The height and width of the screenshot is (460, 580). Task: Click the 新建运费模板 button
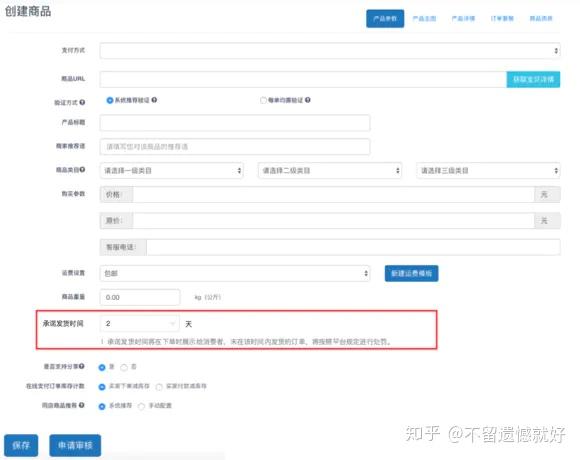[x=411, y=273]
